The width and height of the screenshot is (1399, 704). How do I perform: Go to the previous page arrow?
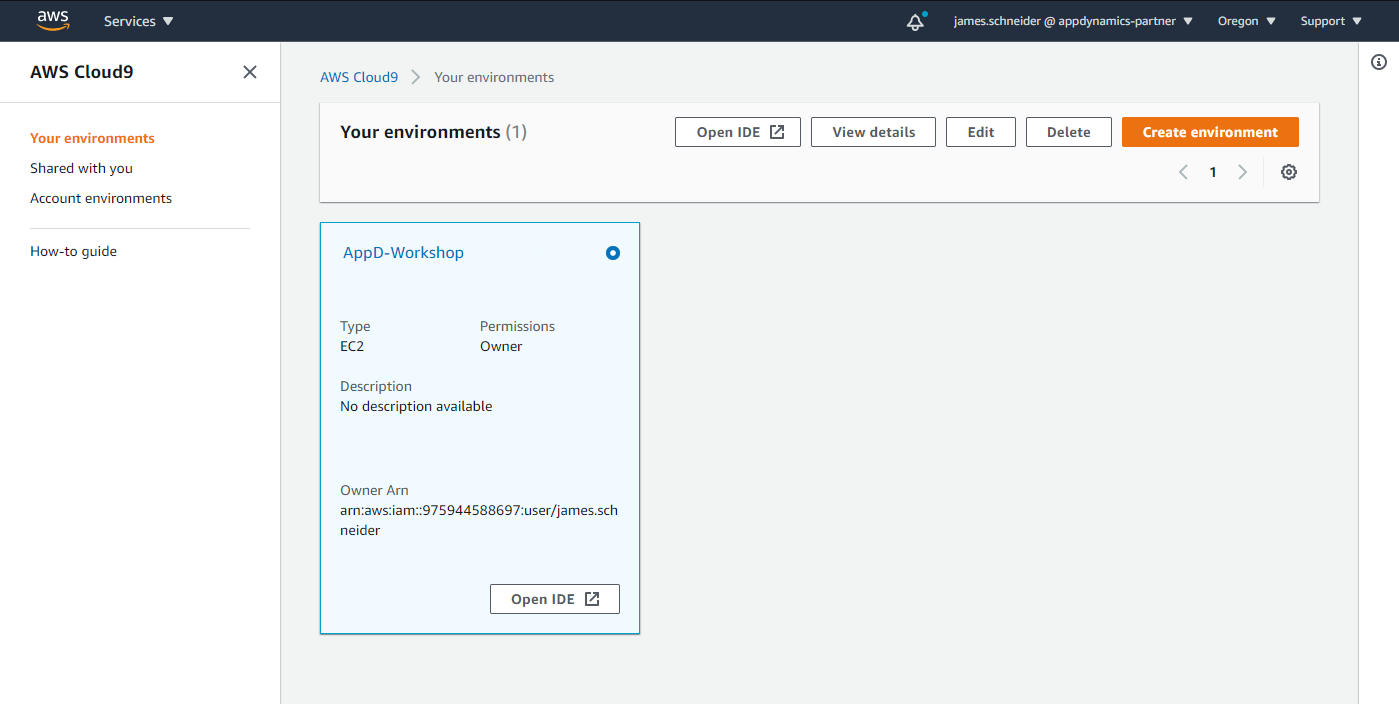tap(1184, 172)
